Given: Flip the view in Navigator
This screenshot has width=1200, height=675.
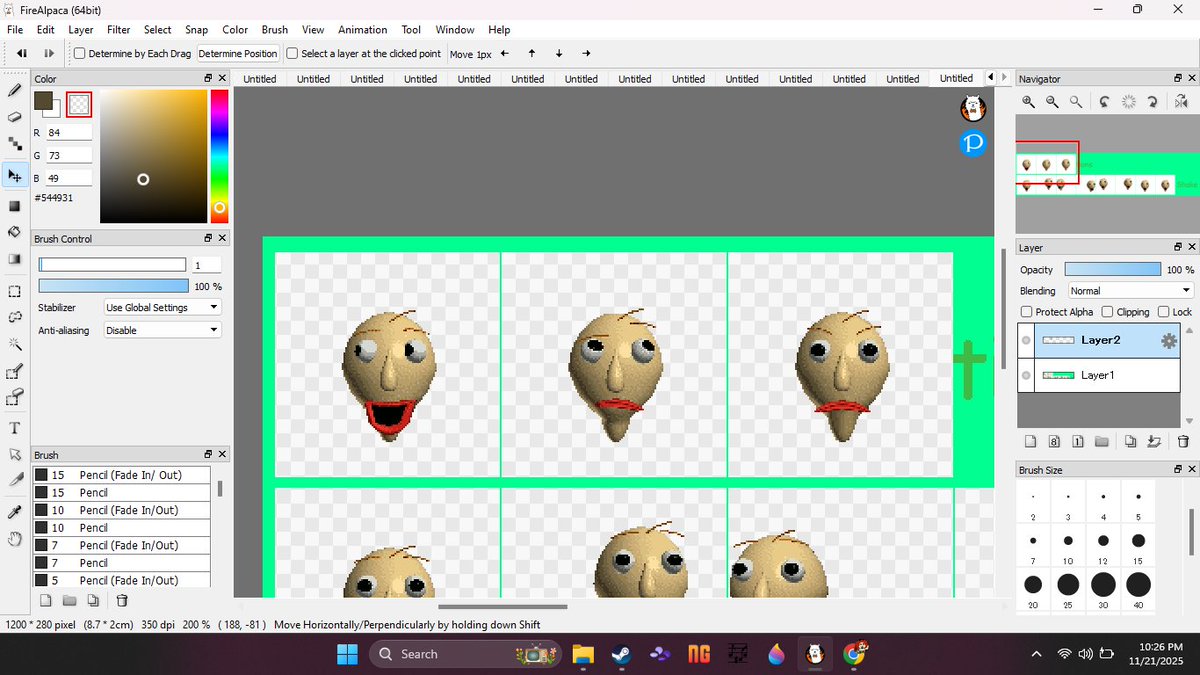Looking at the screenshot, I should 1182,101.
